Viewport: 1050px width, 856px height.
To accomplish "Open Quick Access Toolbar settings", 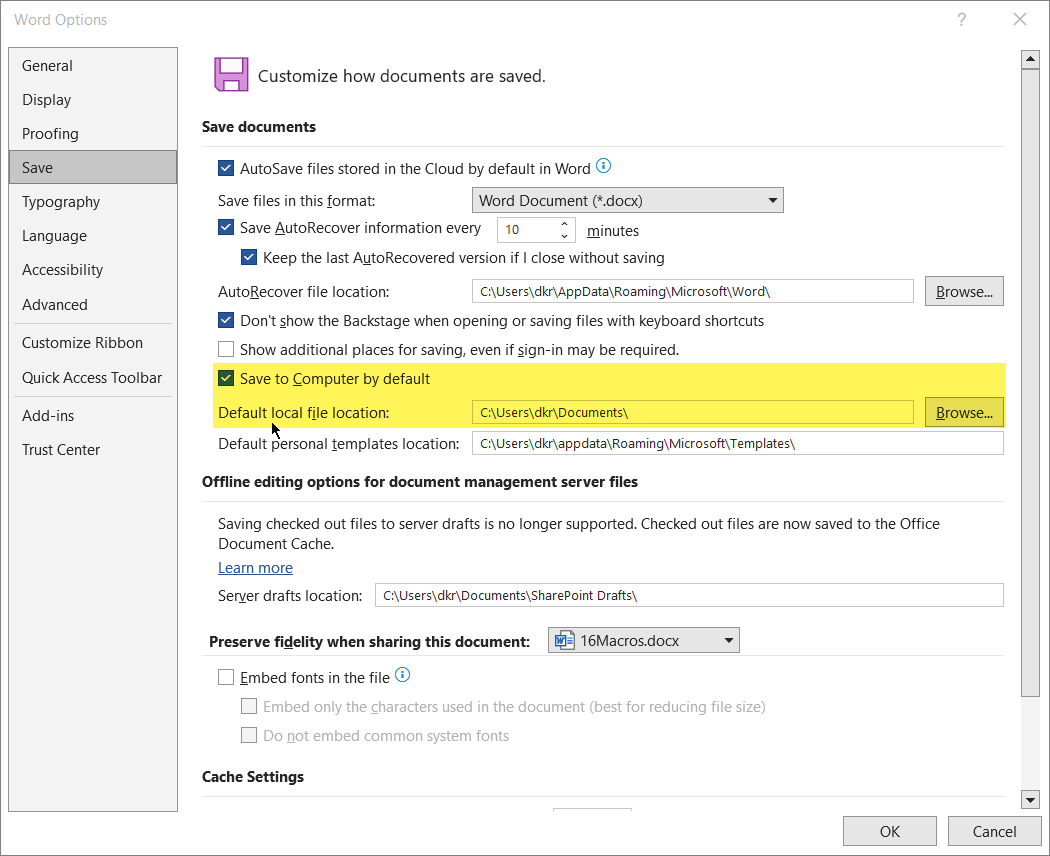I will pos(93,378).
